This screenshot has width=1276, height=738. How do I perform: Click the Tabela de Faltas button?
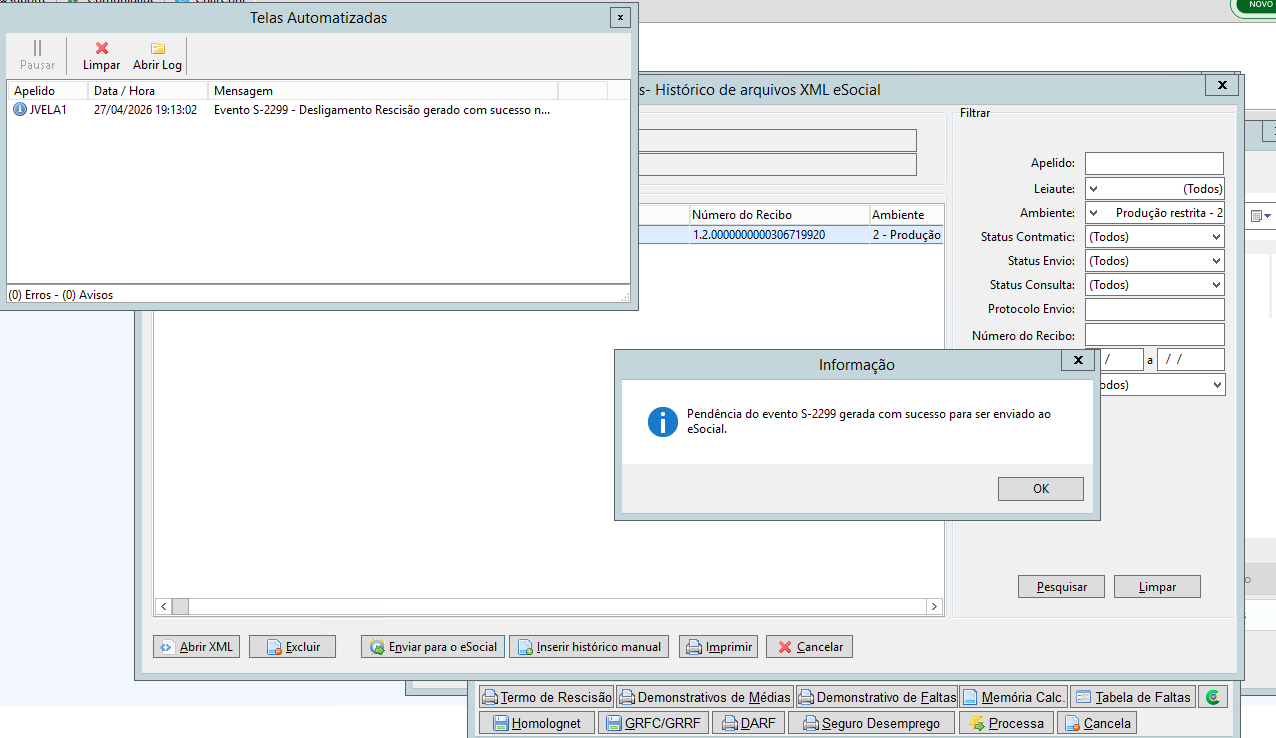click(x=1133, y=697)
